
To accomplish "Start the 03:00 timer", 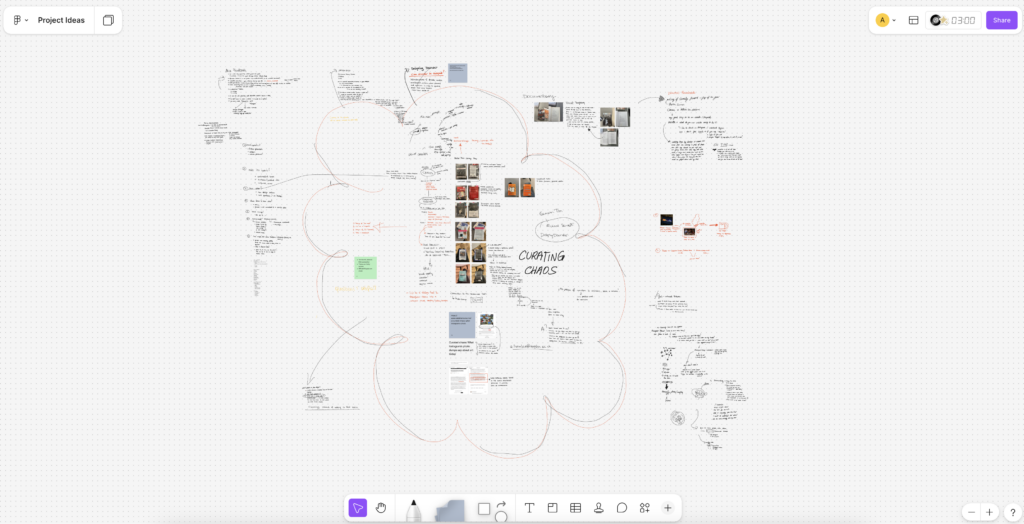I will [962, 20].
